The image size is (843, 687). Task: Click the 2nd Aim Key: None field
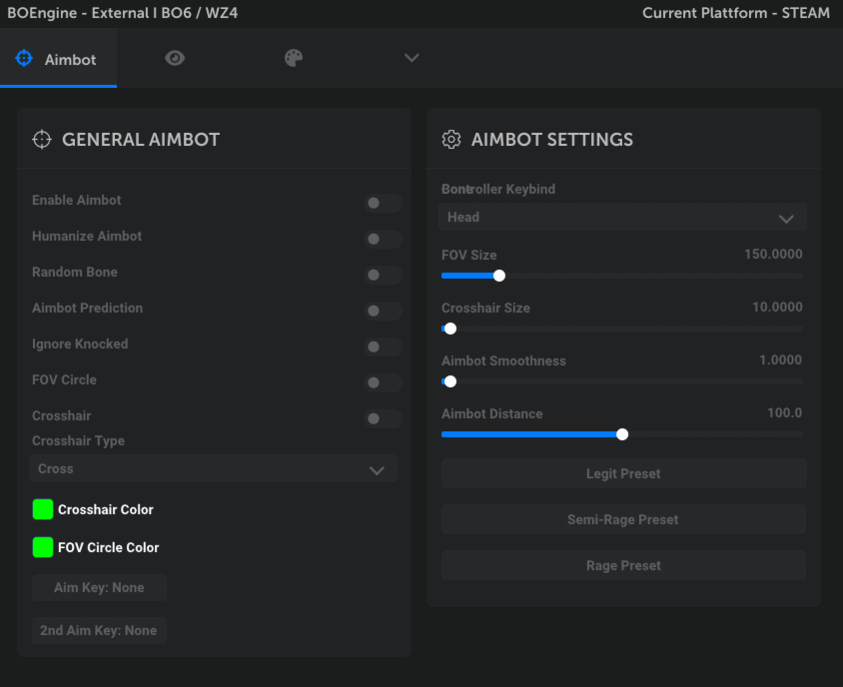tap(98, 630)
